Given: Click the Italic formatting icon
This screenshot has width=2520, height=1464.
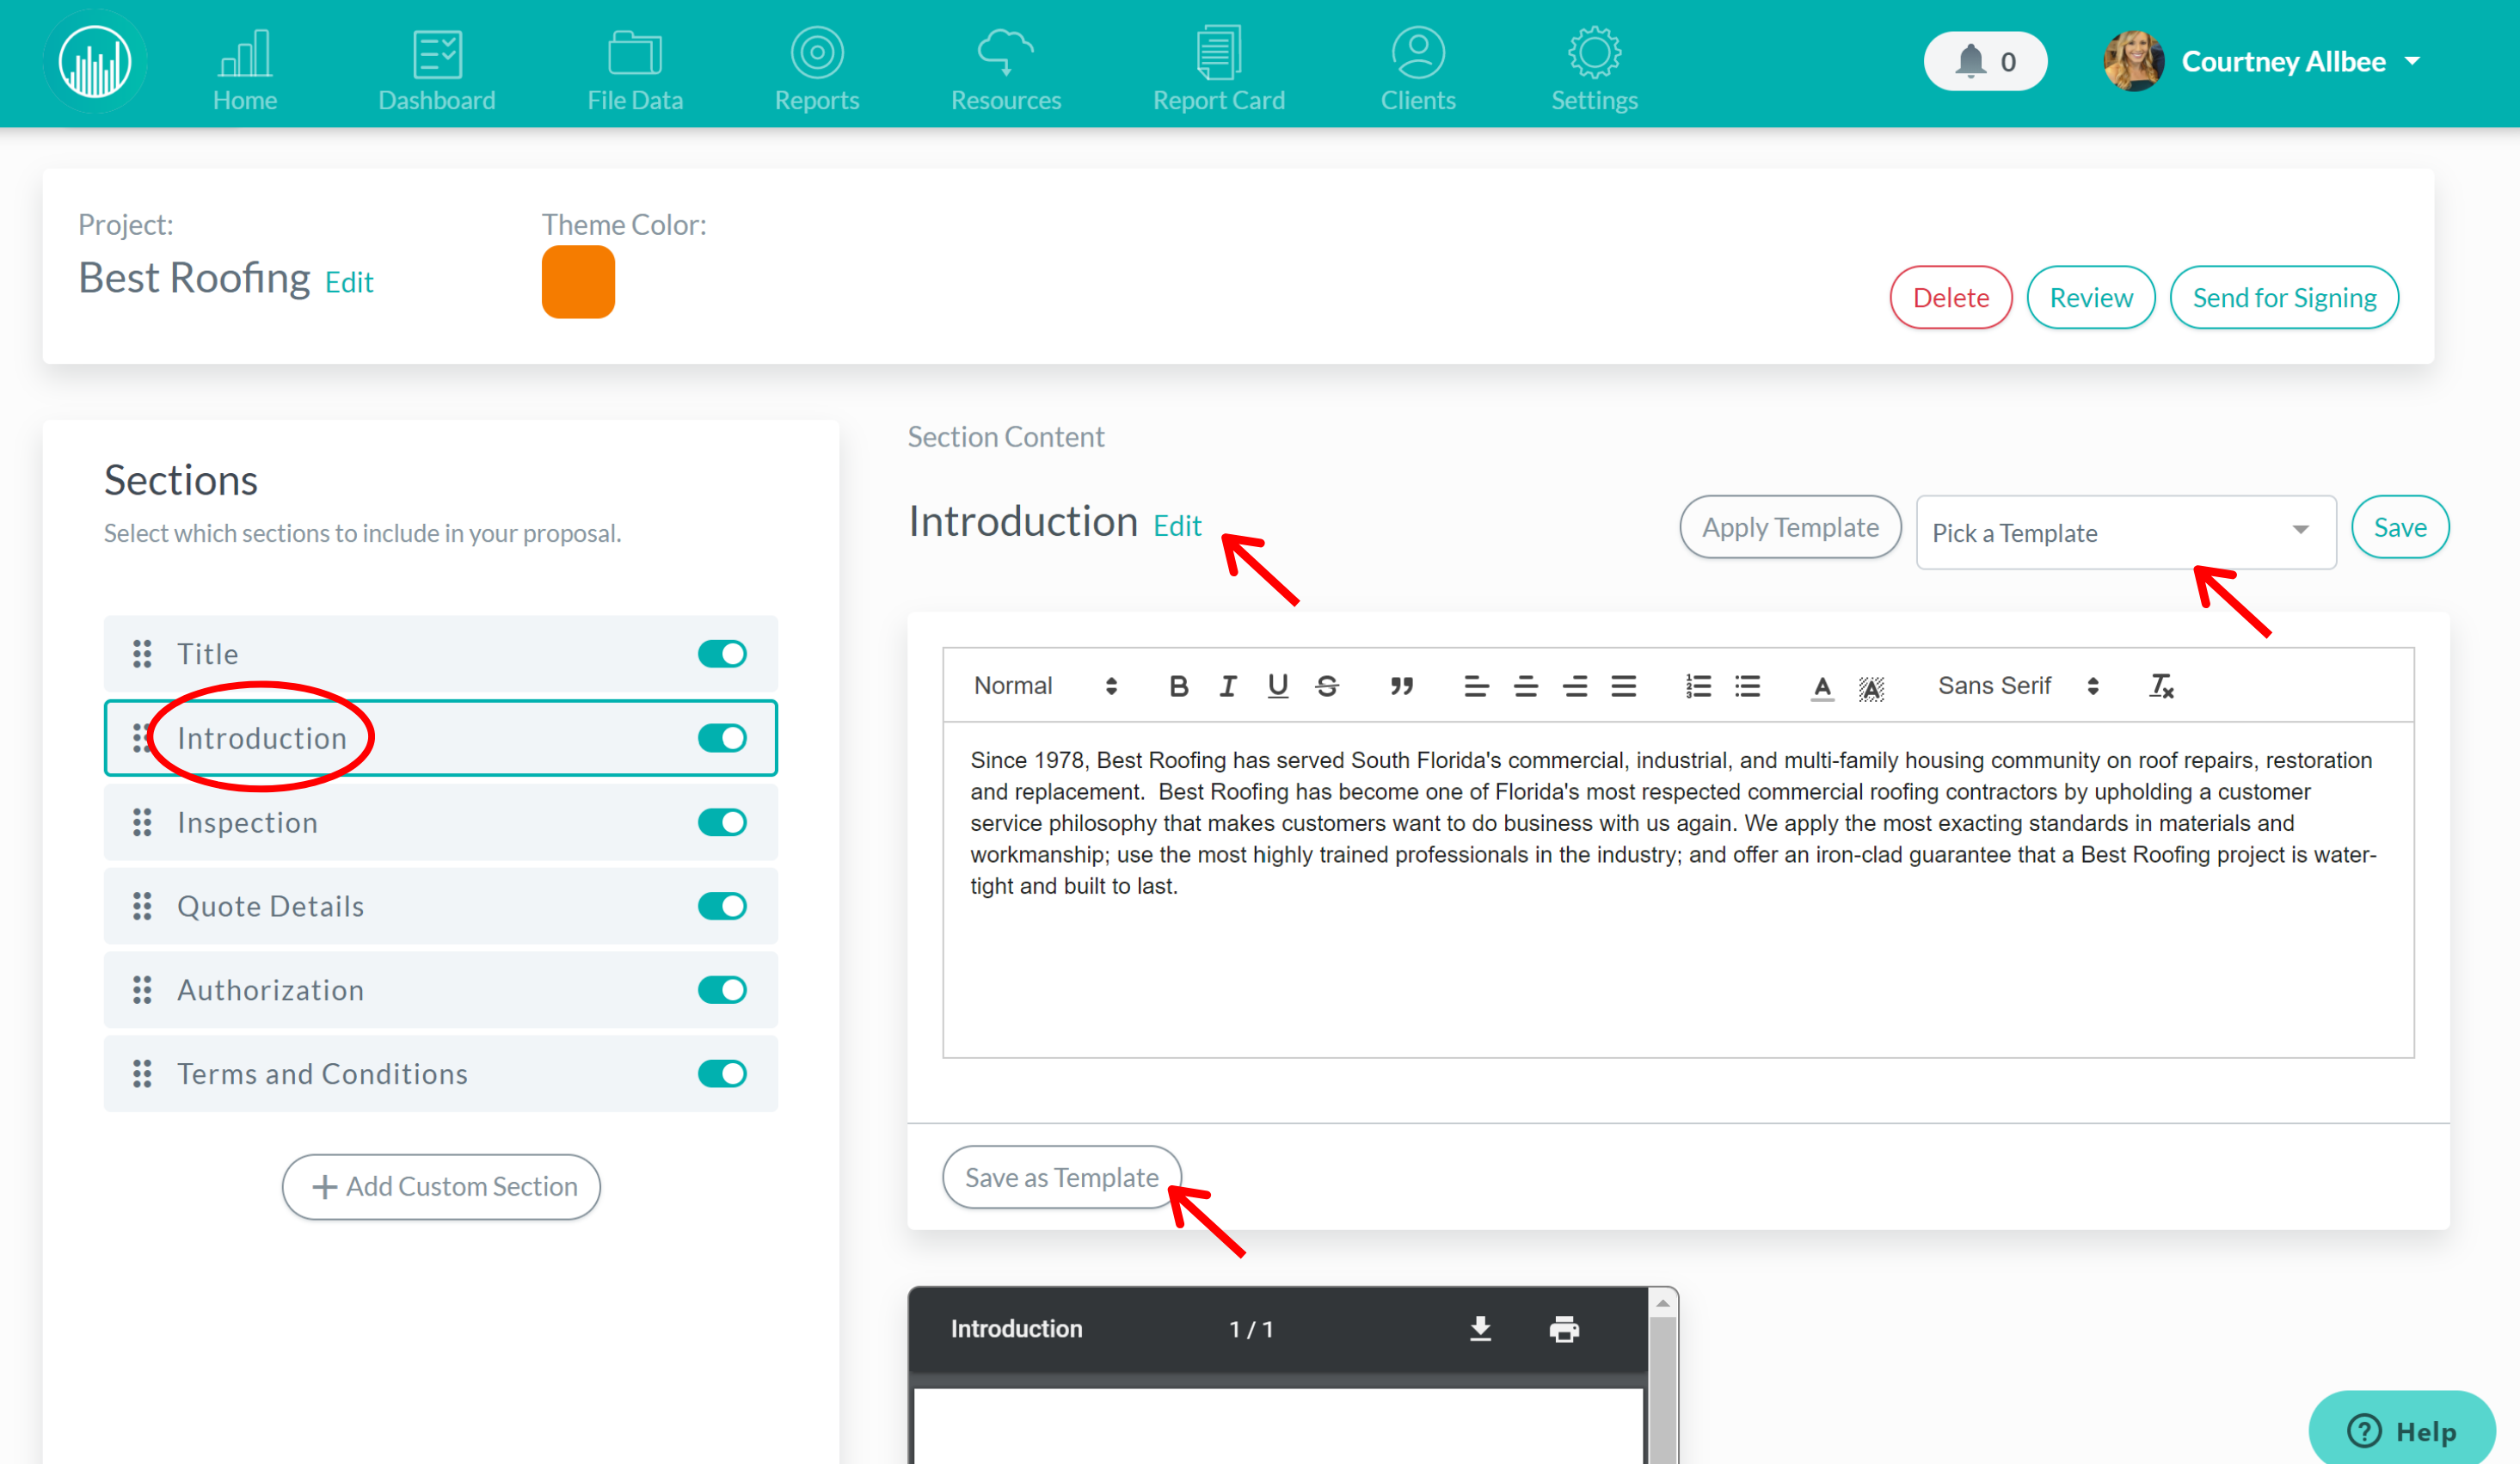Looking at the screenshot, I should tap(1227, 685).
